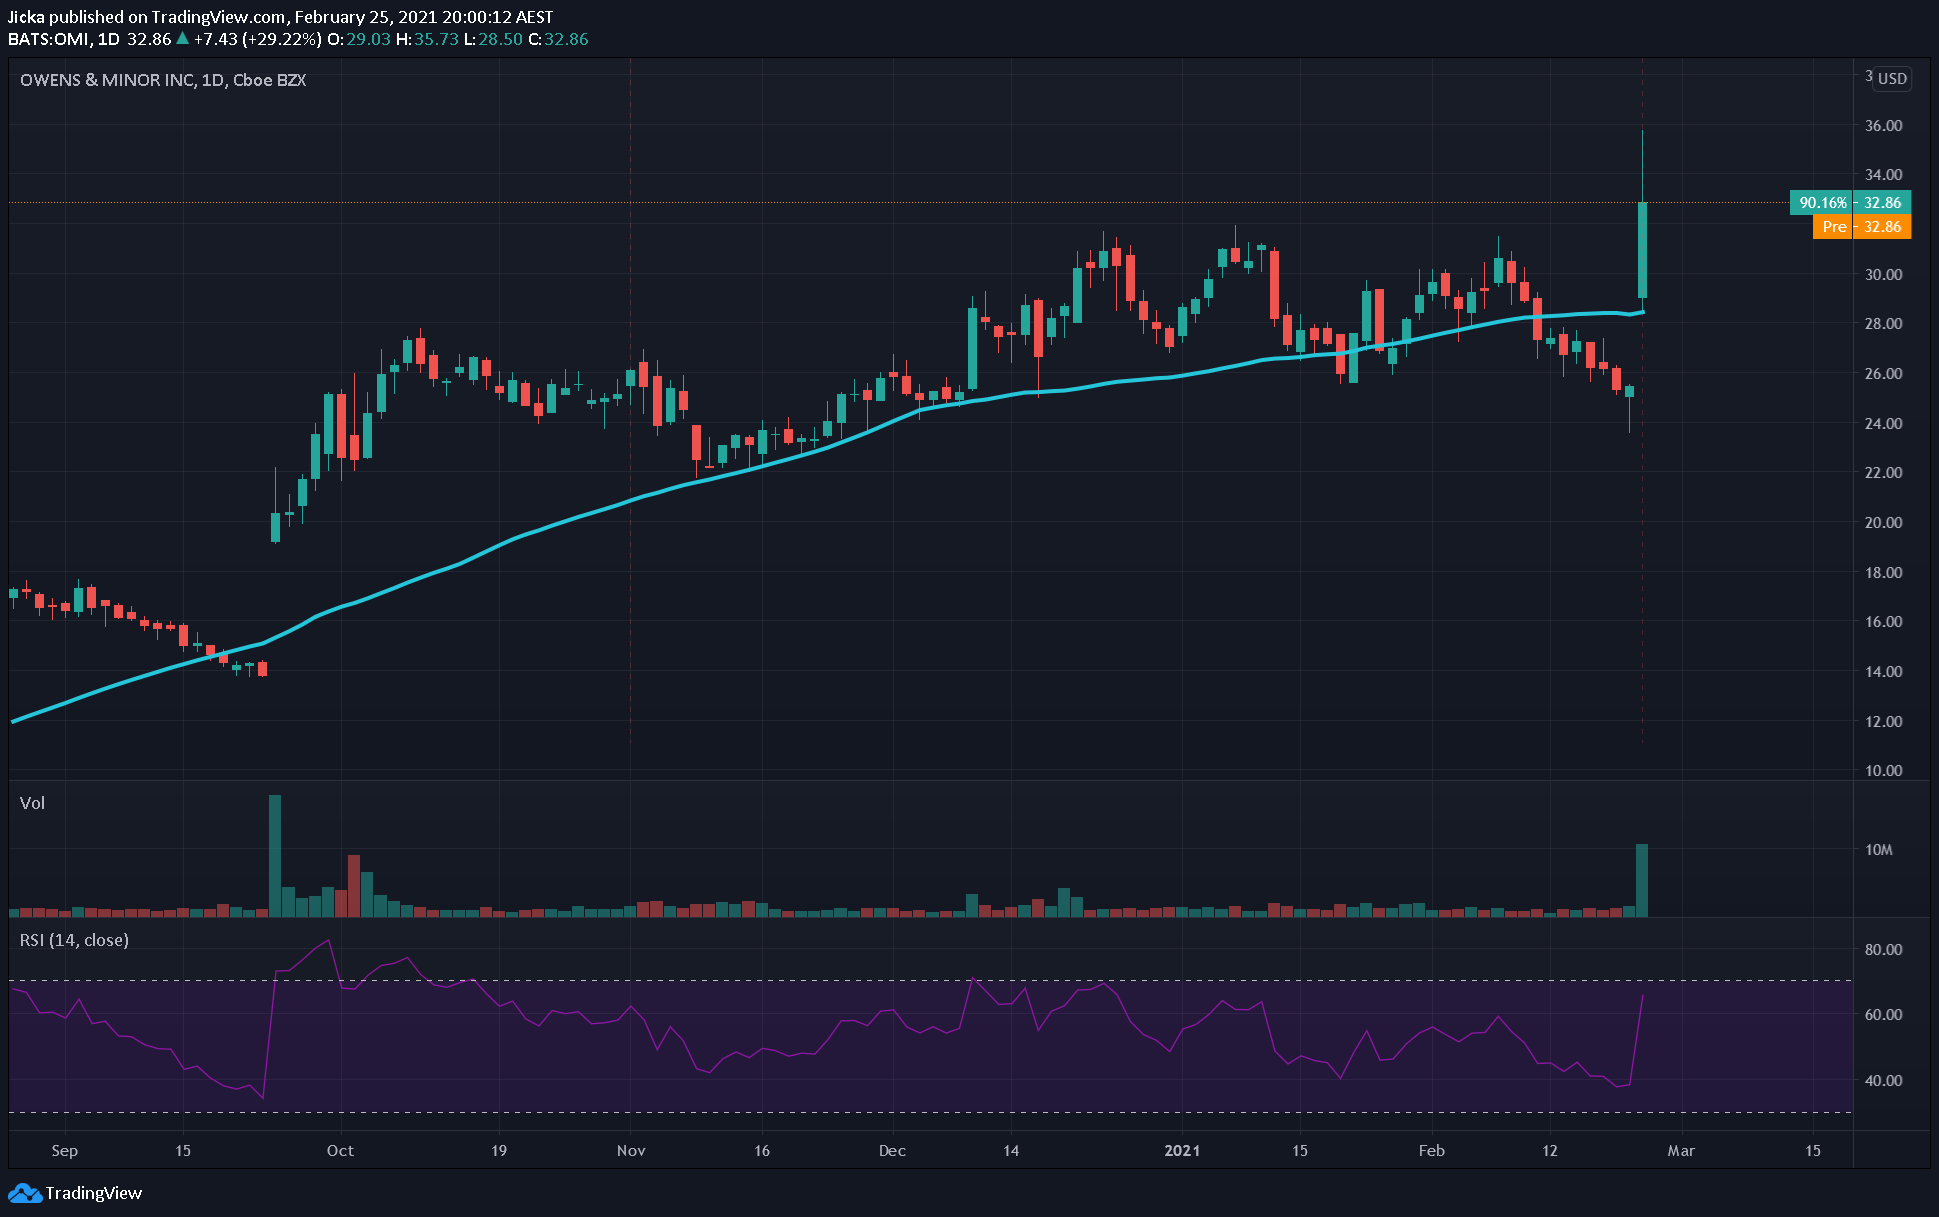Click the TradingView cloud logo icon

coord(25,1193)
